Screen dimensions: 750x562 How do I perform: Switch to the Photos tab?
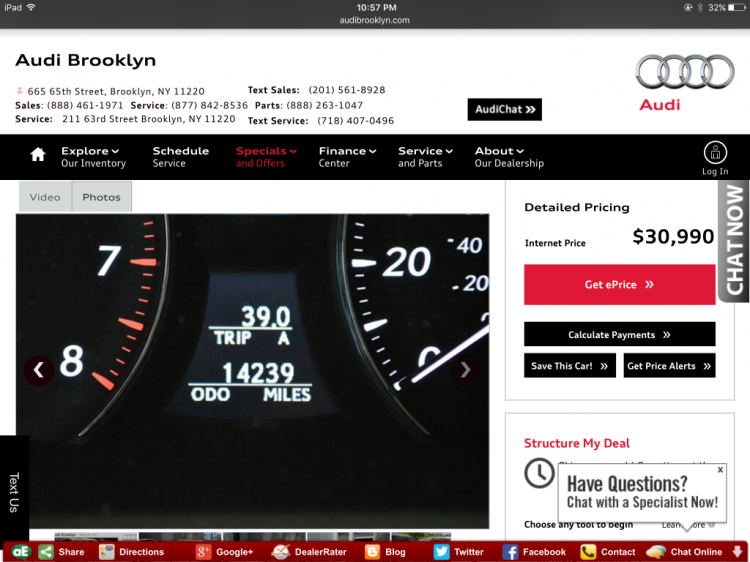pyautogui.click(x=101, y=197)
